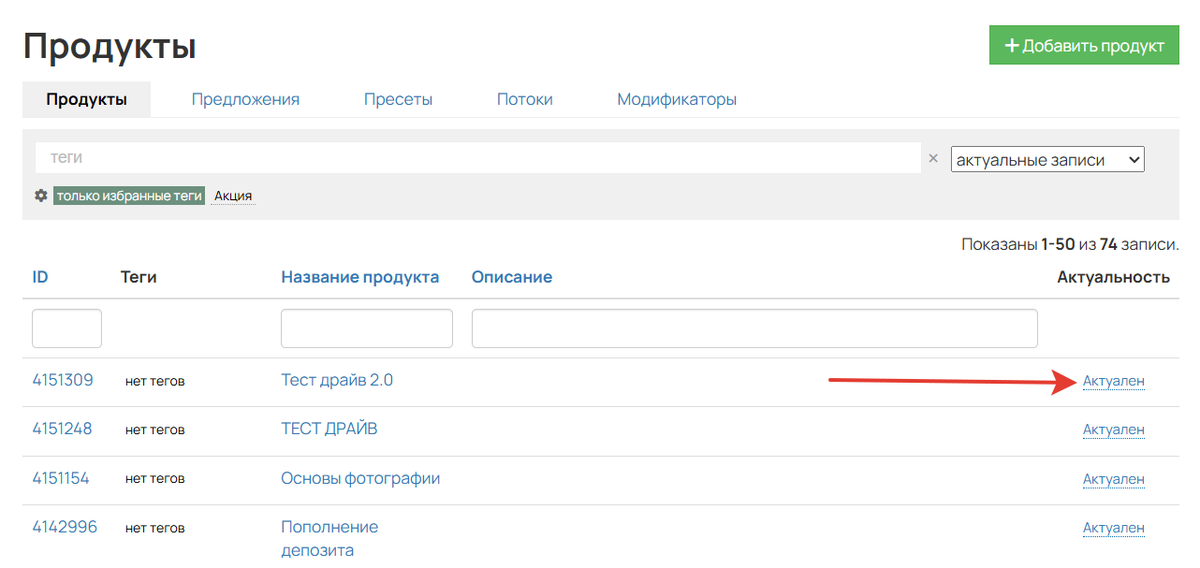Open product ID 4142996
The width and height of the screenshot is (1200, 568).
[65, 527]
